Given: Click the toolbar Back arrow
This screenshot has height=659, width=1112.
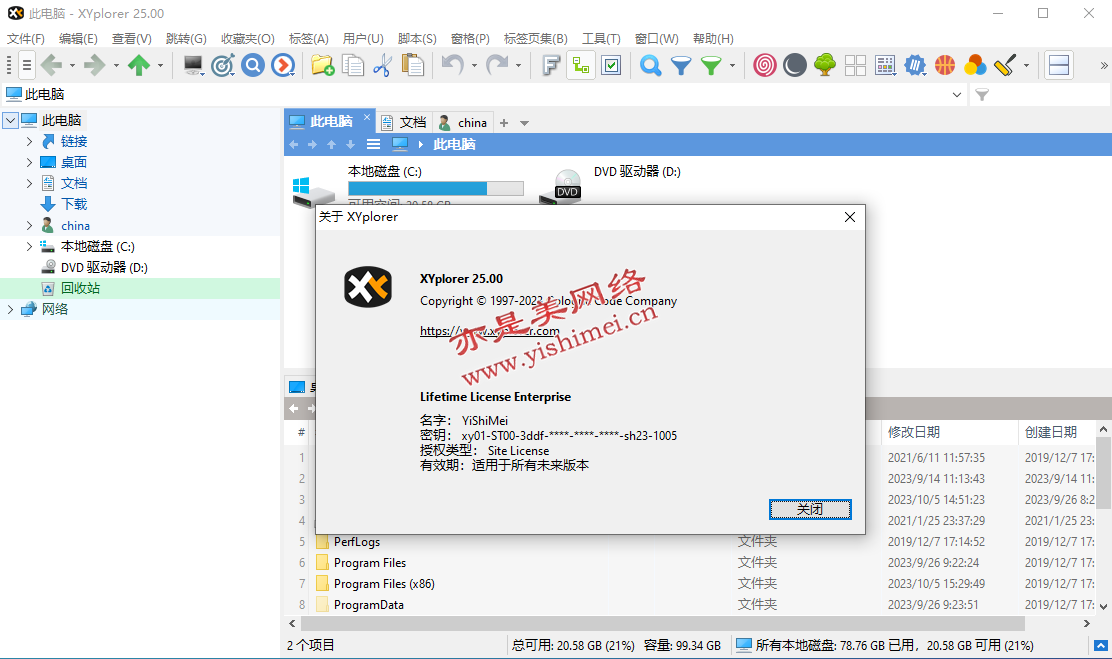Looking at the screenshot, I should [51, 65].
